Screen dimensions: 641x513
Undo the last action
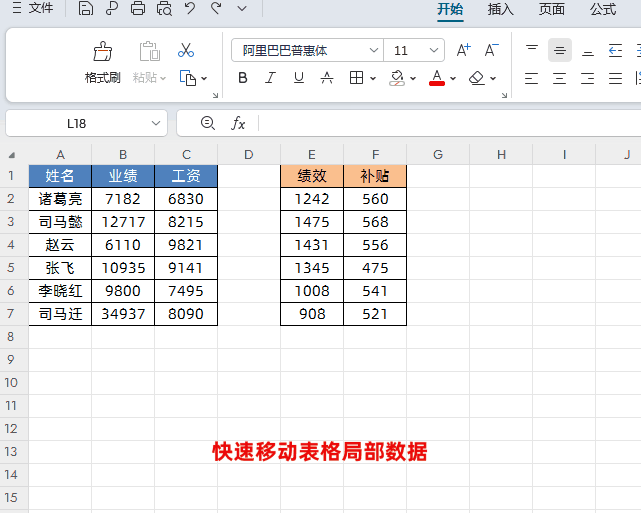190,8
